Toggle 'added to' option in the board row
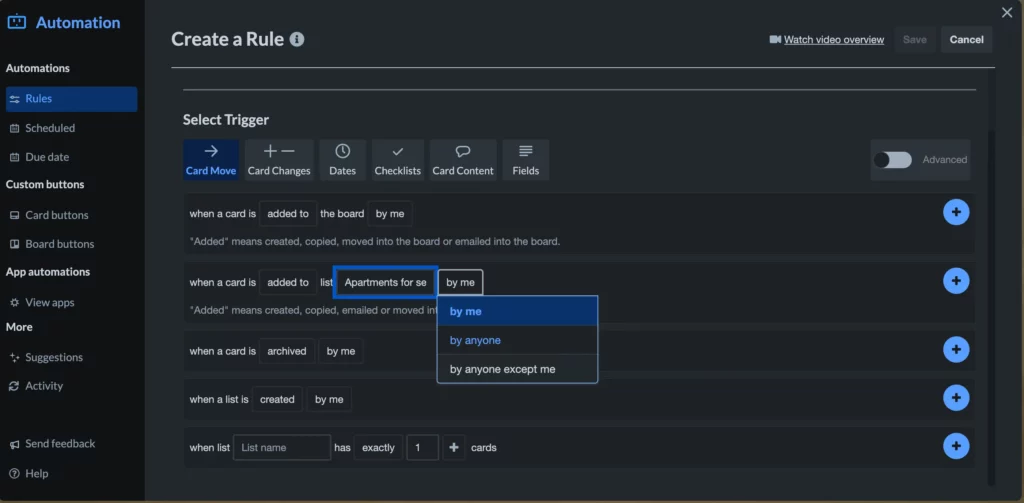Viewport: 1024px width, 503px height. coord(288,214)
